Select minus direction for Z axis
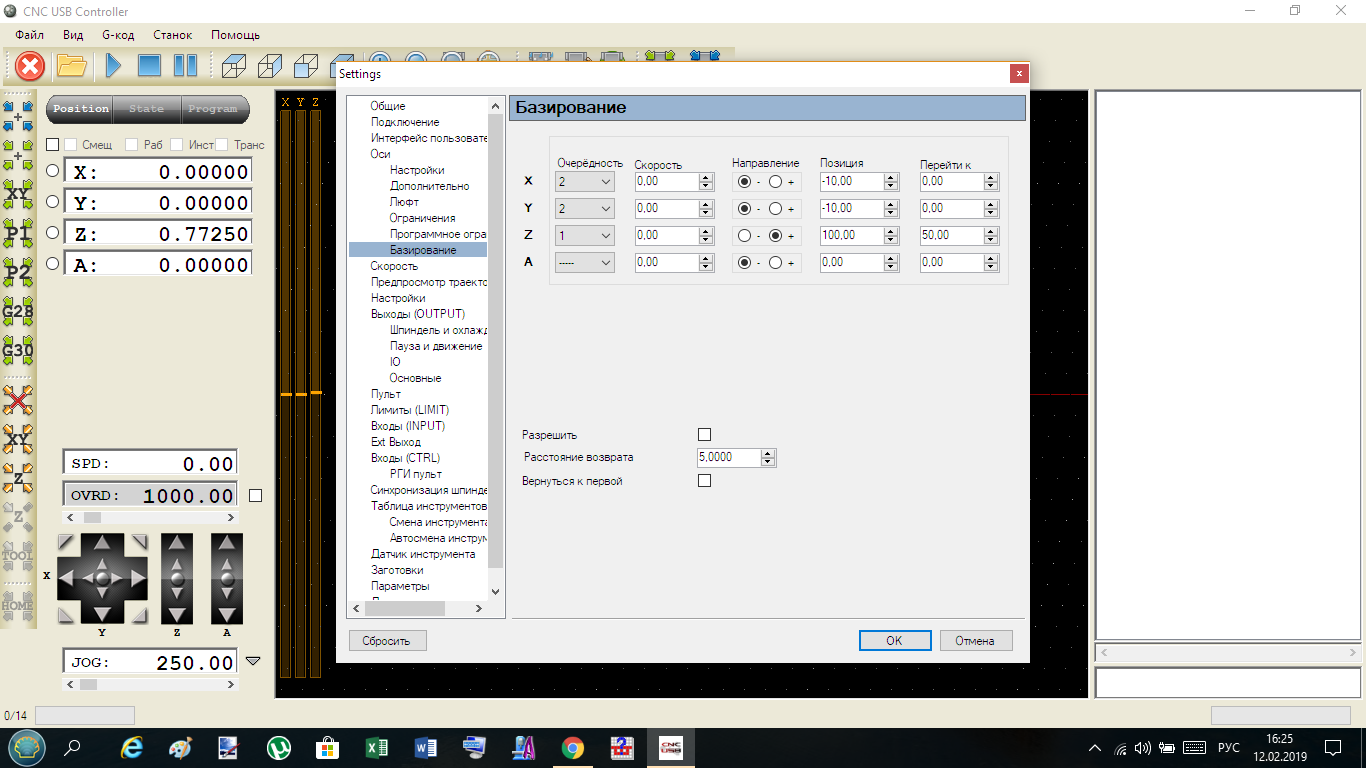The height and width of the screenshot is (768, 1366). [744, 236]
